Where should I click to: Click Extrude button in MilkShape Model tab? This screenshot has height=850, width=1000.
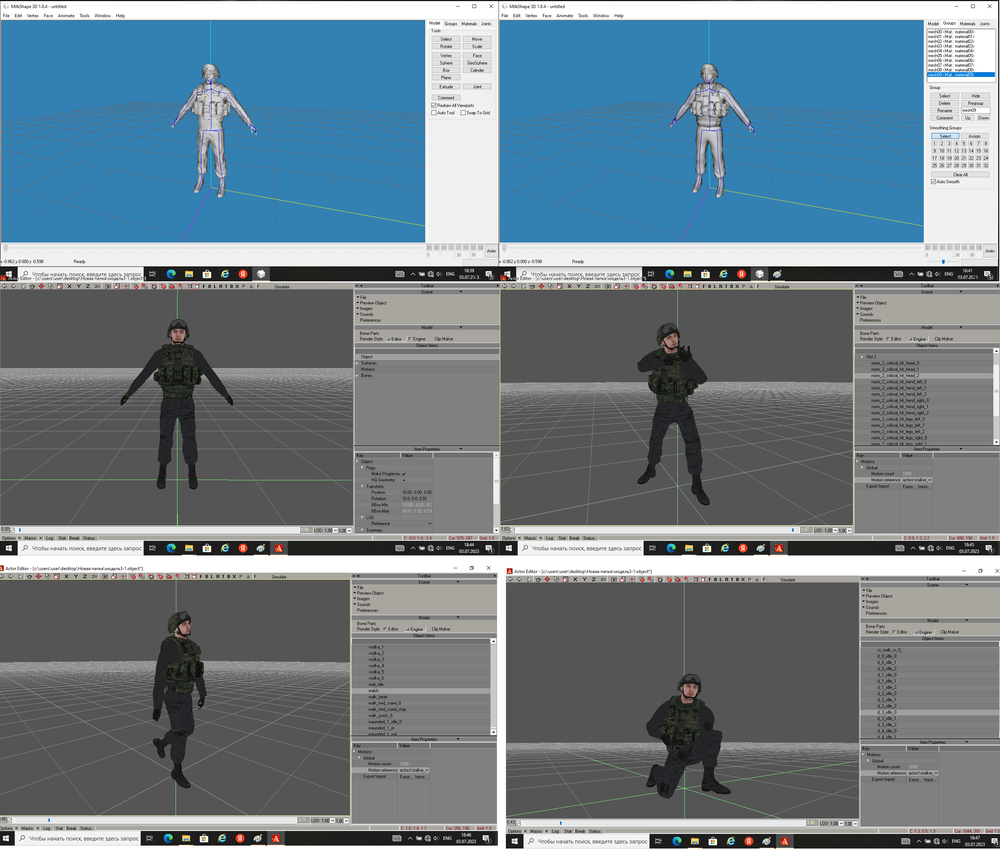446,87
